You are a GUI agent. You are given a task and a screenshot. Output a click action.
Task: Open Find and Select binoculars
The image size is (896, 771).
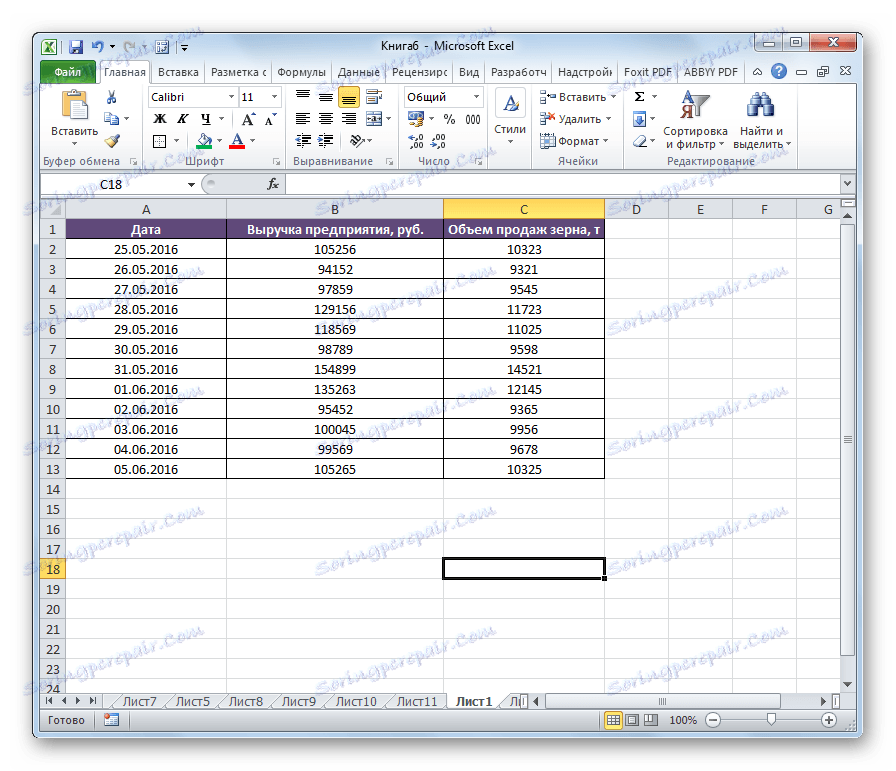coord(762,121)
